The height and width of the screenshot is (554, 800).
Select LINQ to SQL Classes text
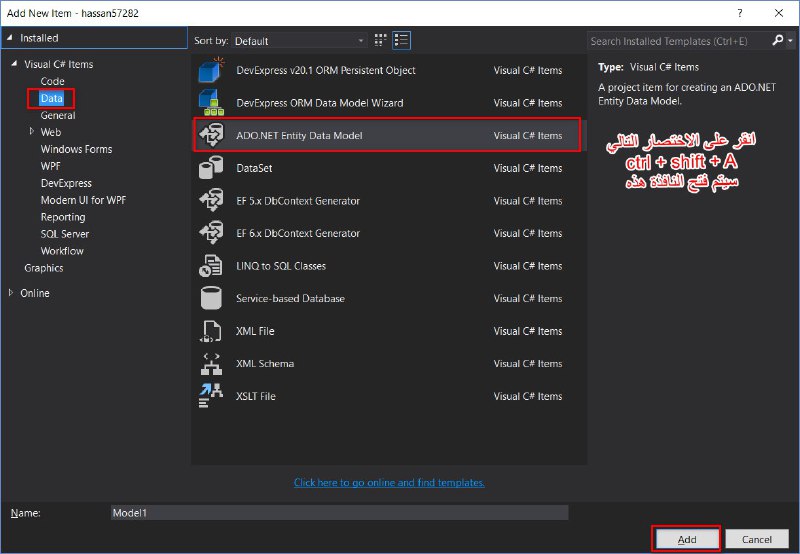tap(281, 266)
